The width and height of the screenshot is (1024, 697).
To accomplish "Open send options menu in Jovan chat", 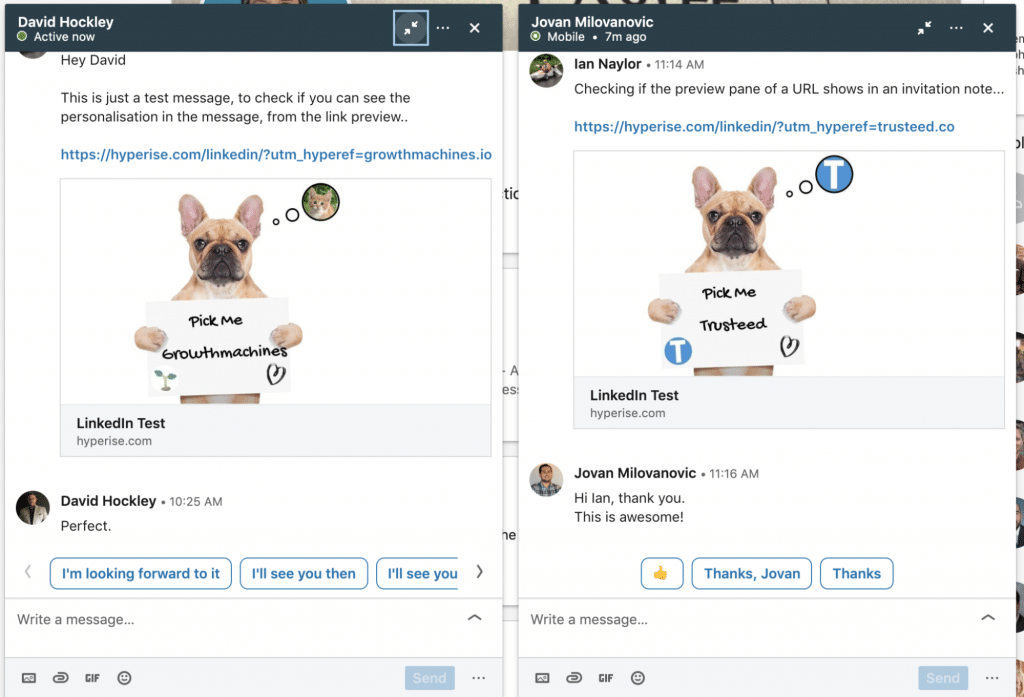I will (992, 678).
